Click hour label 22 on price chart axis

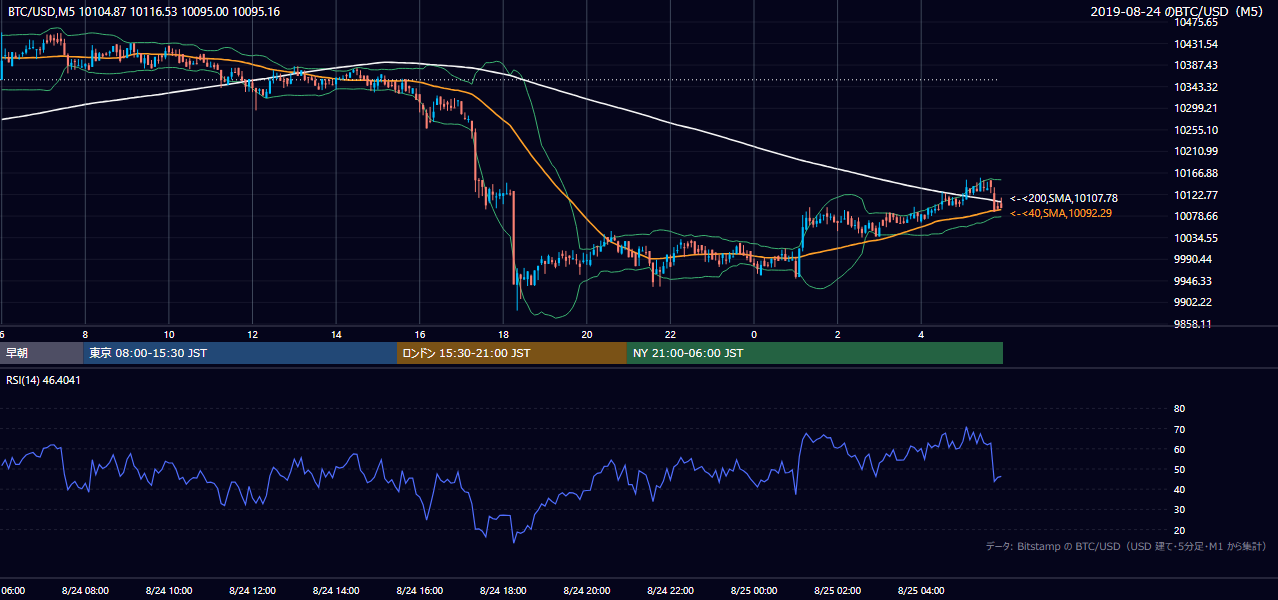click(670, 334)
